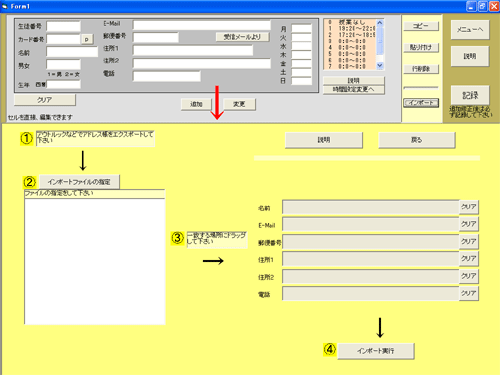Screen dimensions: 500x375
Task: Click the 説明 button under the time list
Action: (x=354, y=80)
